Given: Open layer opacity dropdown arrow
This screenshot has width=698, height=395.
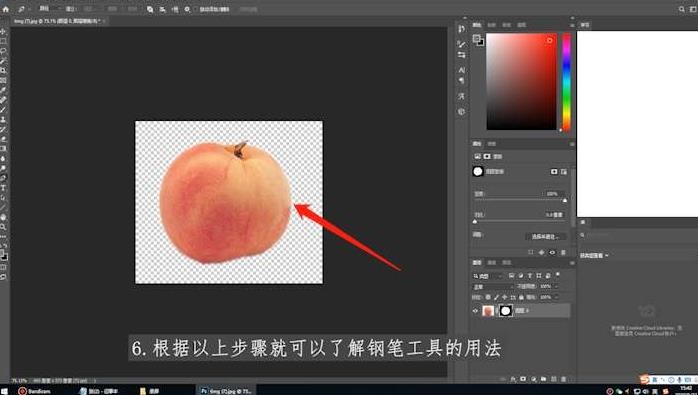Looking at the screenshot, I should pos(556,287).
